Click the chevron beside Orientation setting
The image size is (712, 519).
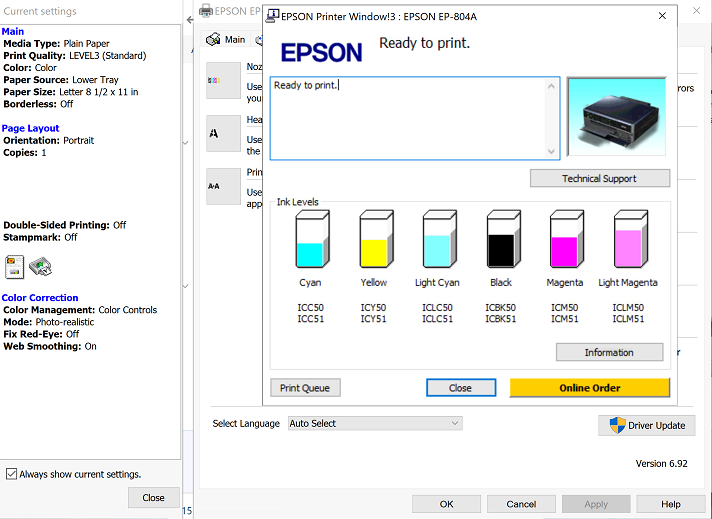[185, 143]
